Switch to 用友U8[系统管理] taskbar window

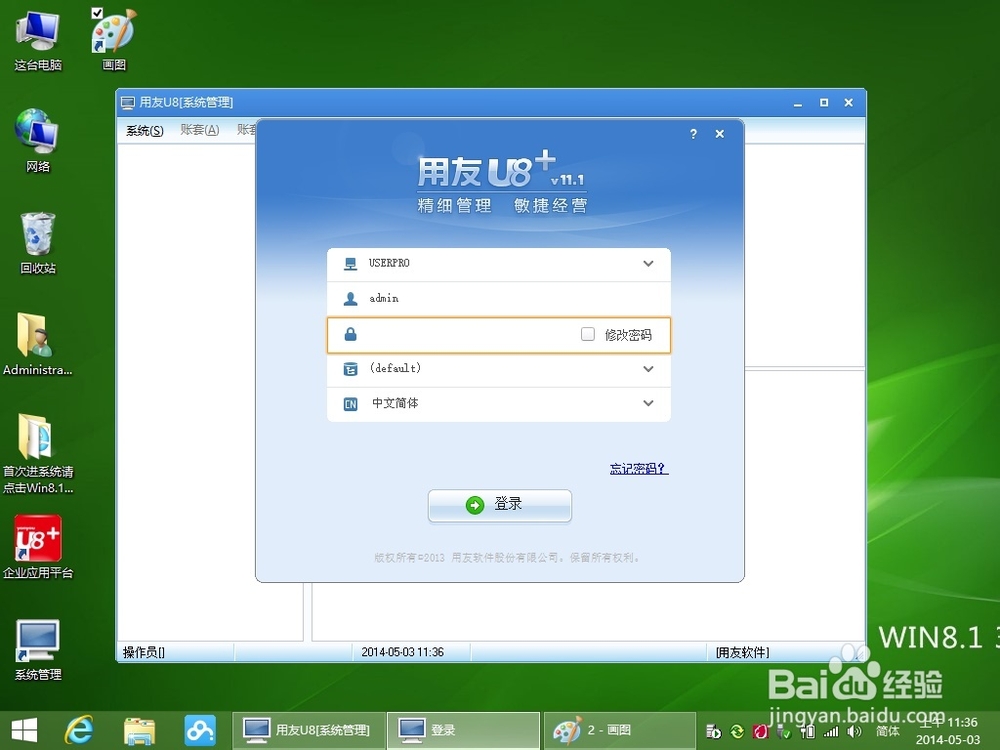pyautogui.click(x=308, y=730)
